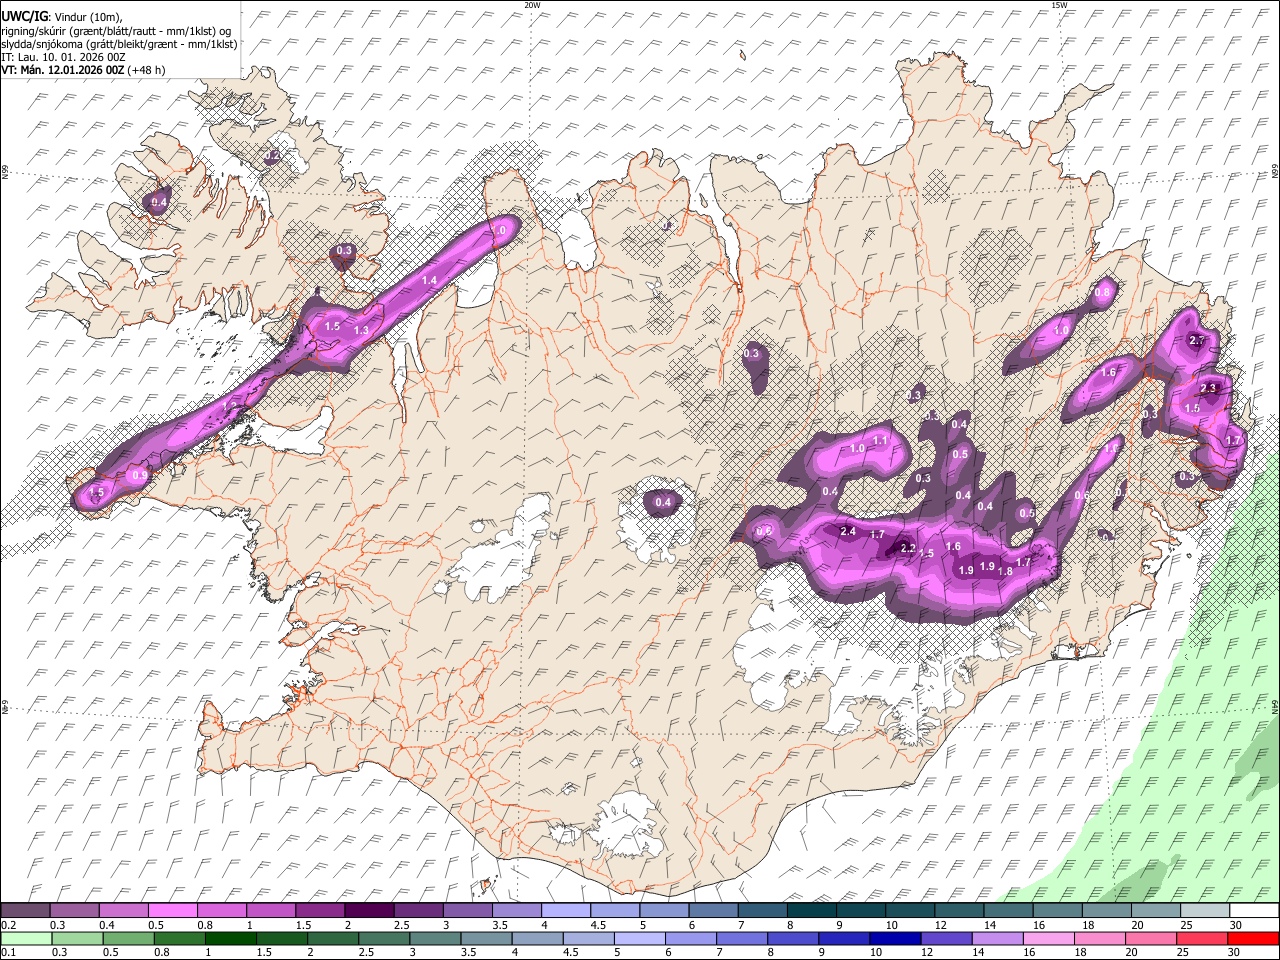Screen dimensions: 1280x960
Task: Click the 1.8 snowfall value on the map
Action: click(x=1005, y=571)
